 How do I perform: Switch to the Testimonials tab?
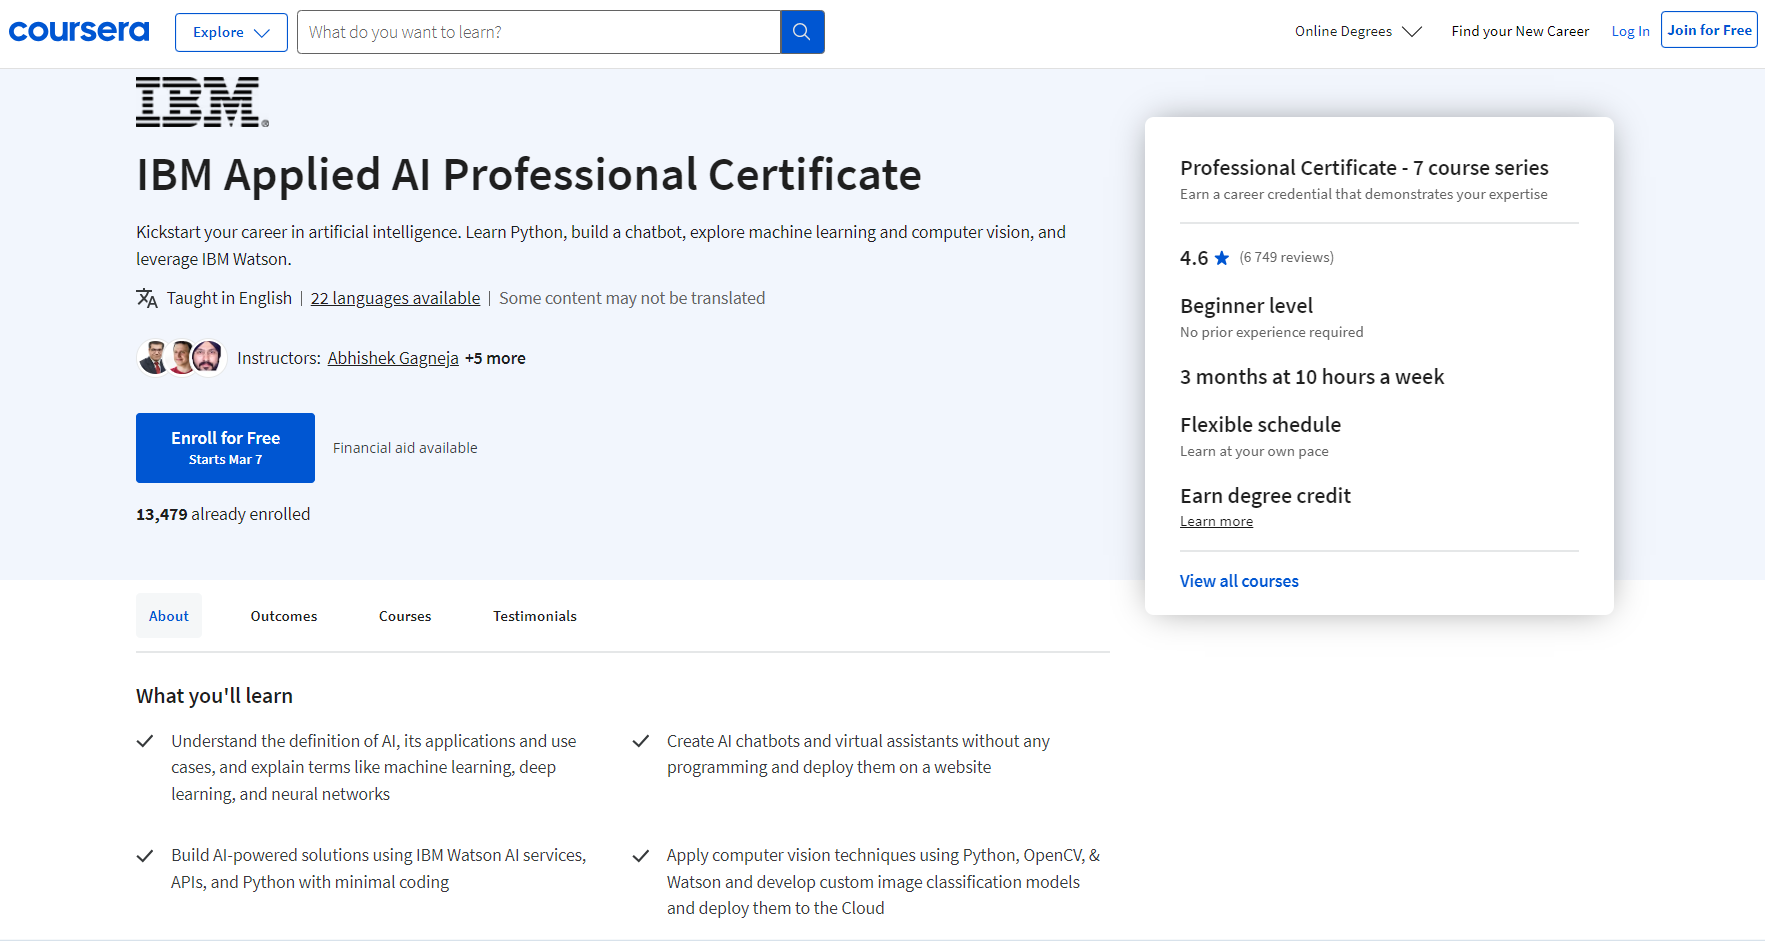pos(535,616)
